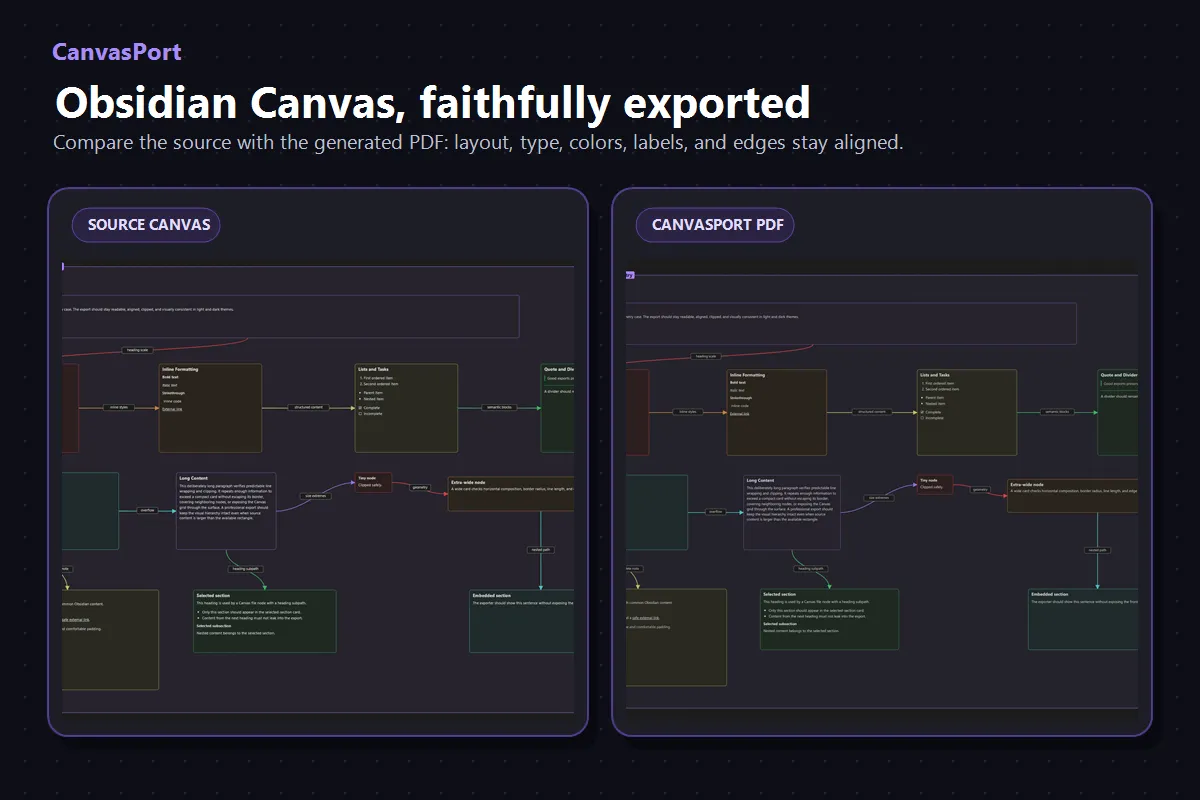Image resolution: width=1200 pixels, height=800 pixels.
Task: Select Embedded section heading in Source Canvas
Action: [x=491, y=595]
